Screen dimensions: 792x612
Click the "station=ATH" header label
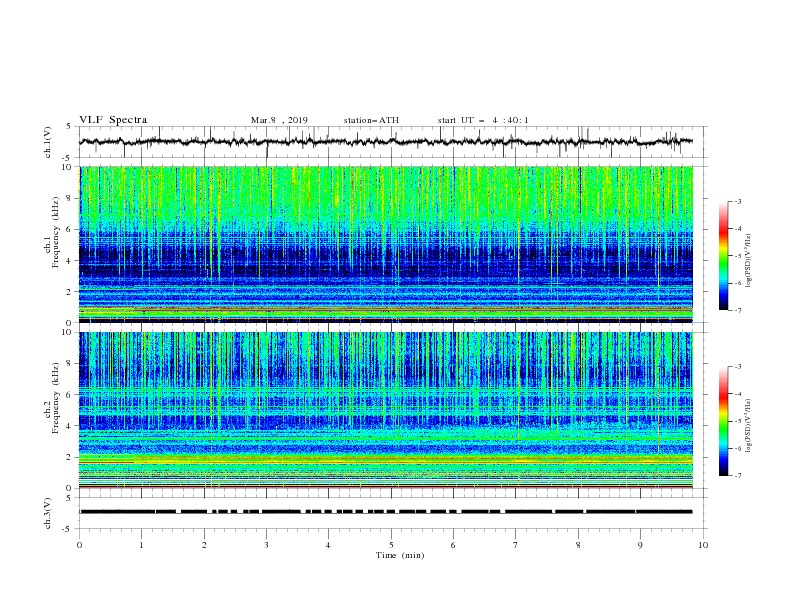tap(371, 120)
